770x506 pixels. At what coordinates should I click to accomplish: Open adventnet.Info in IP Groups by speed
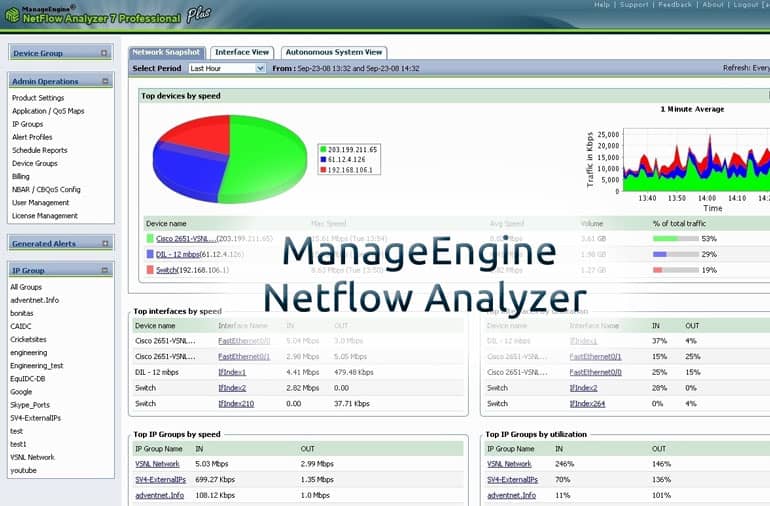[160, 495]
